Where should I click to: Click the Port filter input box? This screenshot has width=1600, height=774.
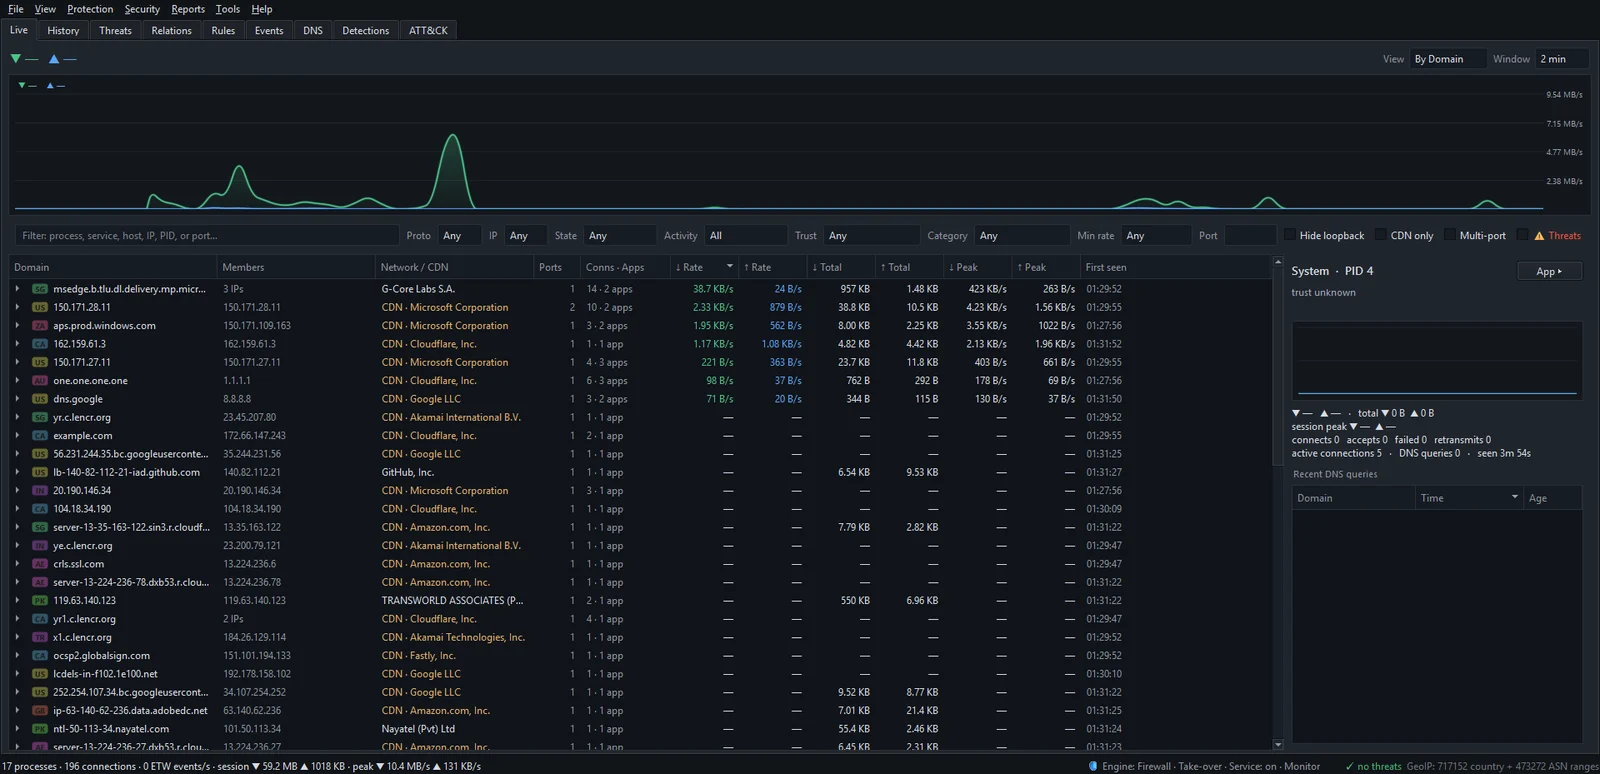1249,236
